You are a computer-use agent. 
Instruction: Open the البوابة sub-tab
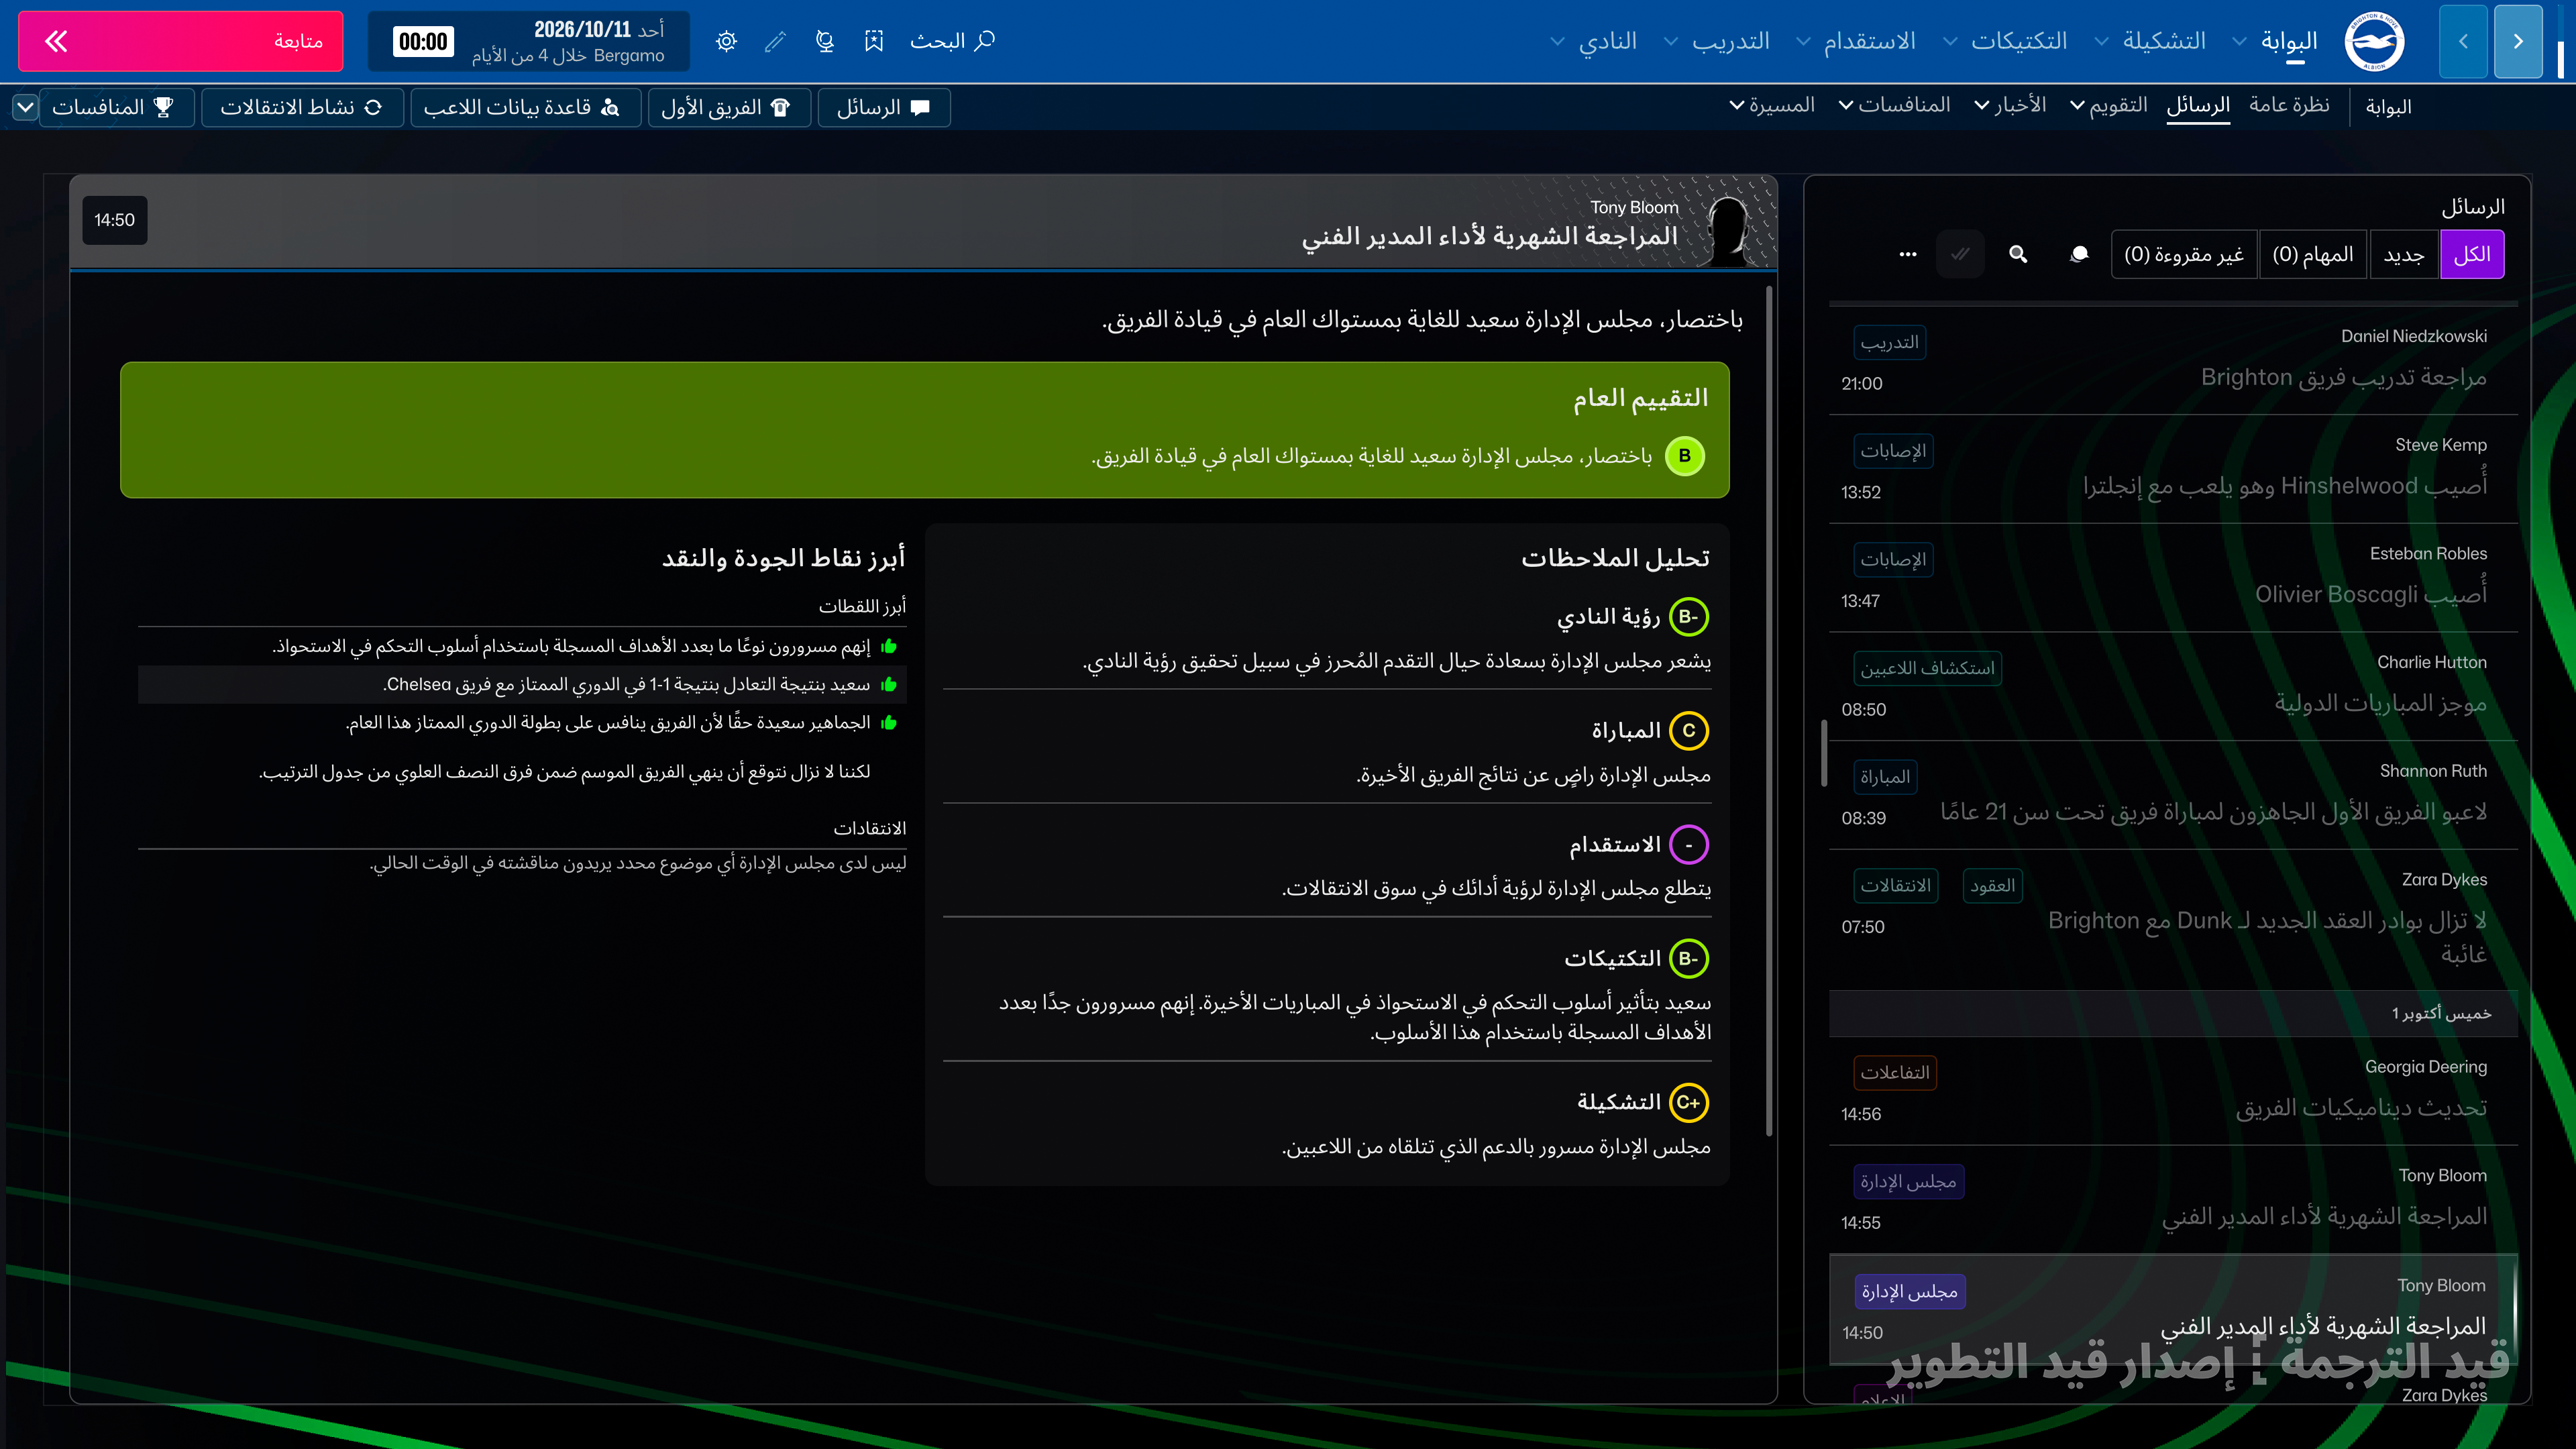coord(2389,106)
